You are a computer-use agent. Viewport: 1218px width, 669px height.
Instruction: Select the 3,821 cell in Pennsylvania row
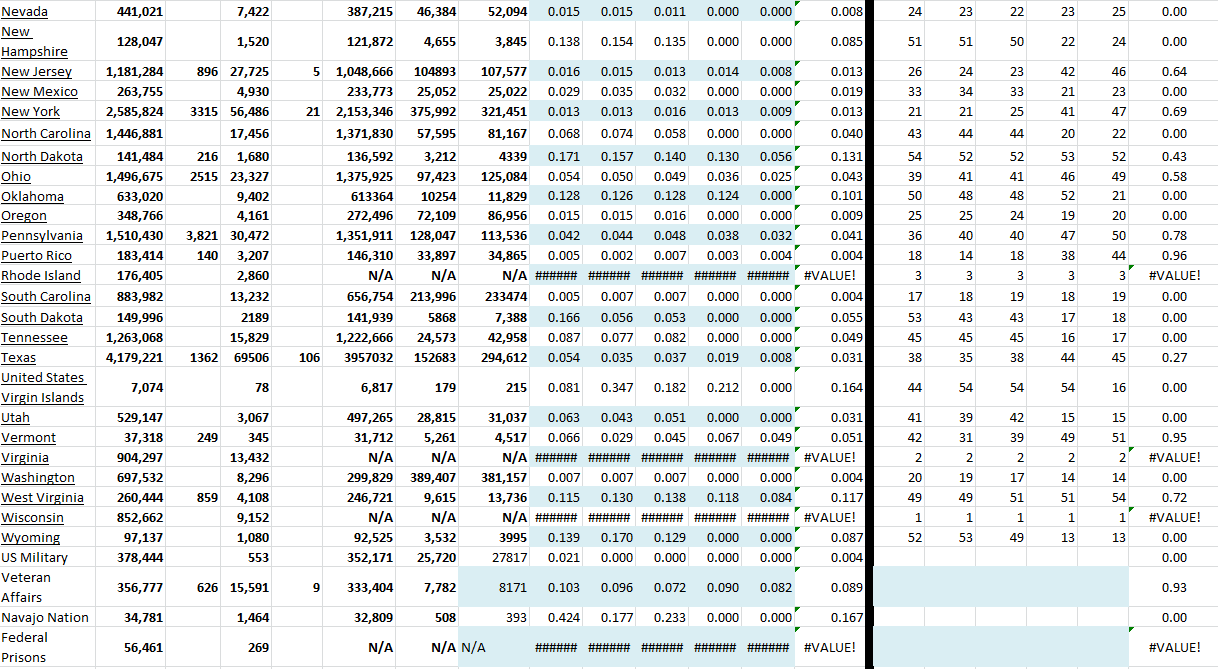click(x=203, y=236)
